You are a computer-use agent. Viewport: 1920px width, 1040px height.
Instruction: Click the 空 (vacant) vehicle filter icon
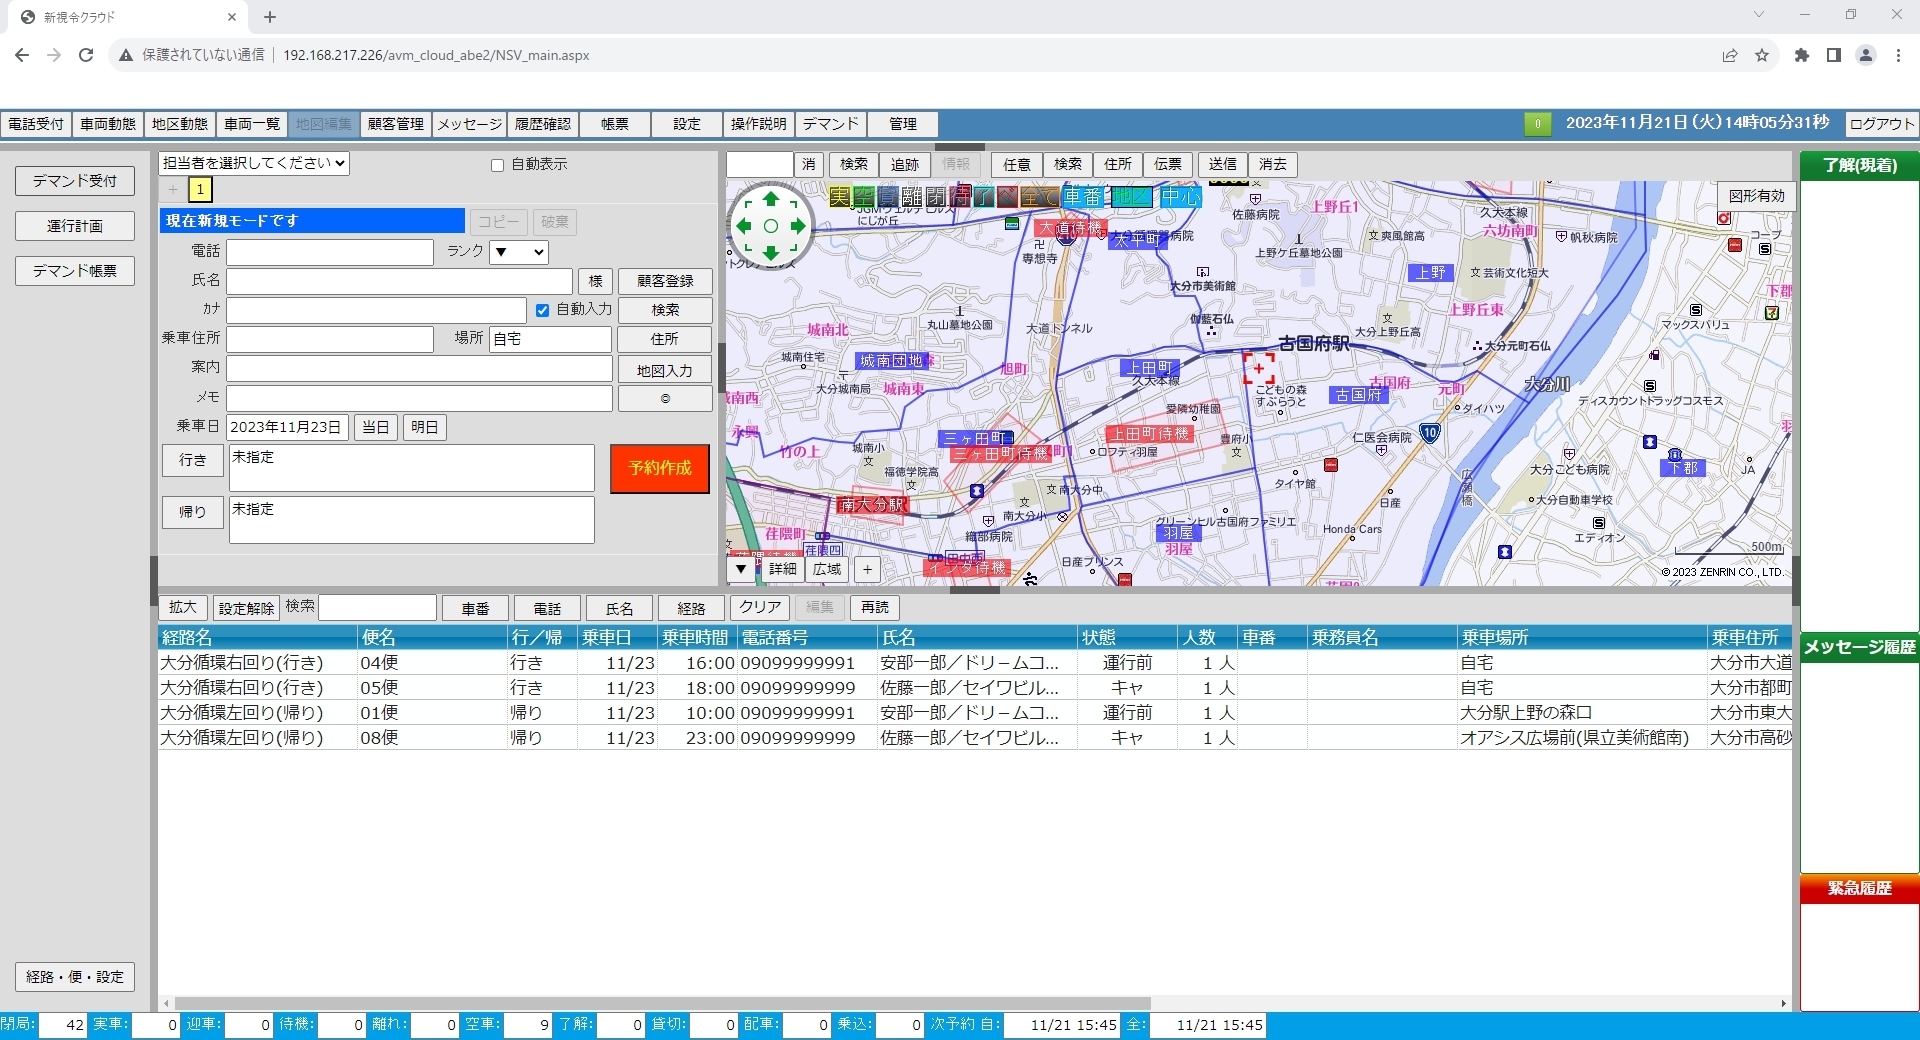pyautogui.click(x=864, y=197)
